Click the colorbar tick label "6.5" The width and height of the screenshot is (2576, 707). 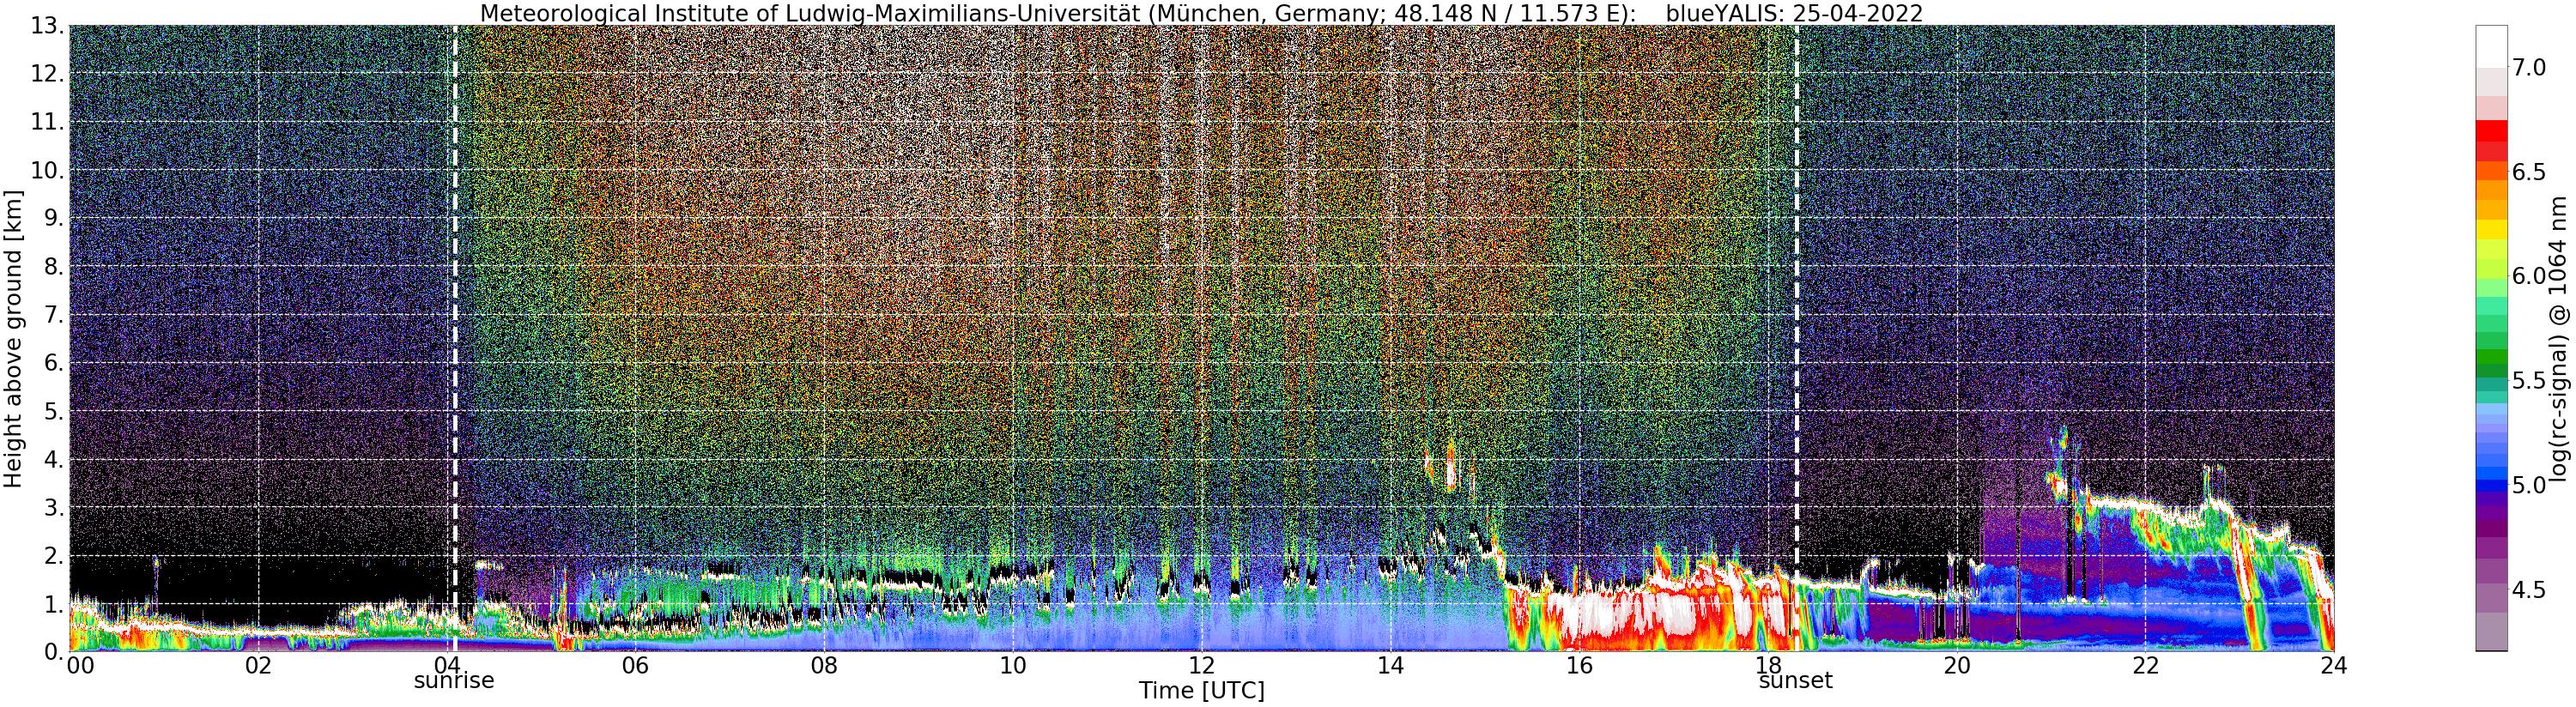(x=2529, y=172)
